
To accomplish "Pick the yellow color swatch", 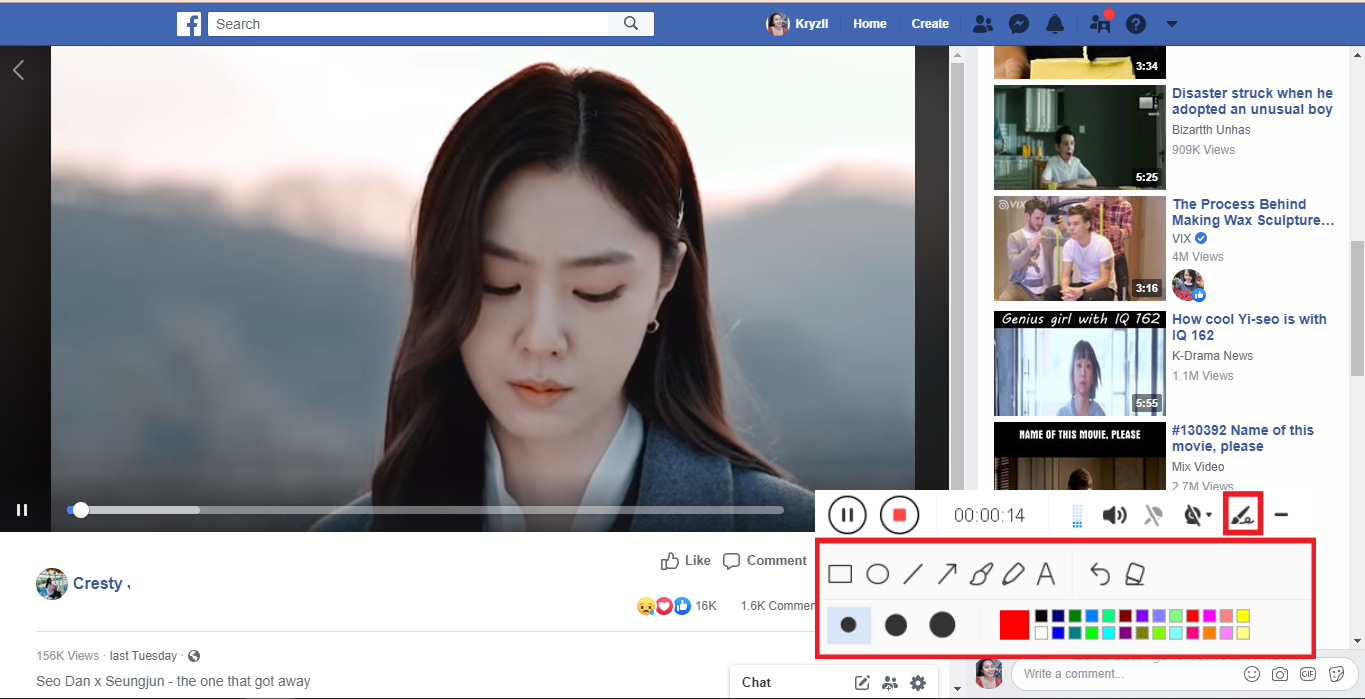I will click(1242, 616).
